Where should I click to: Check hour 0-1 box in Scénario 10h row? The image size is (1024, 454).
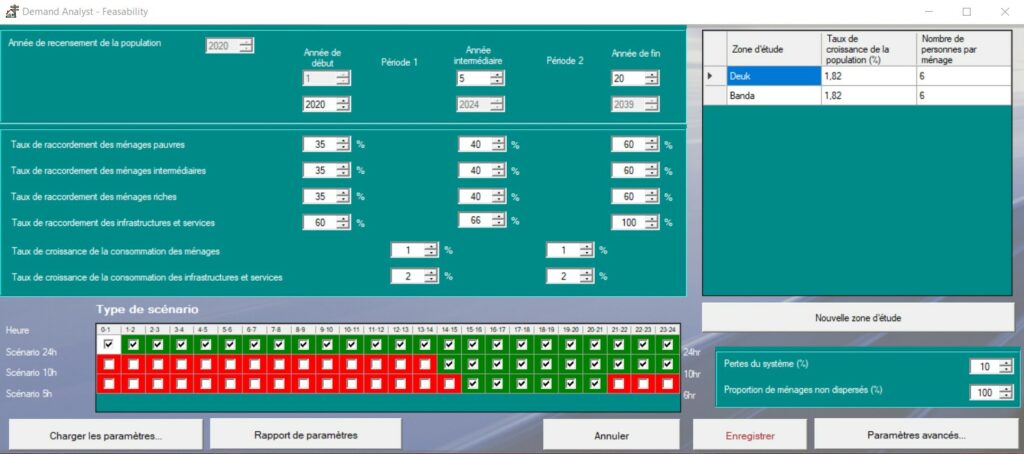click(x=108, y=364)
